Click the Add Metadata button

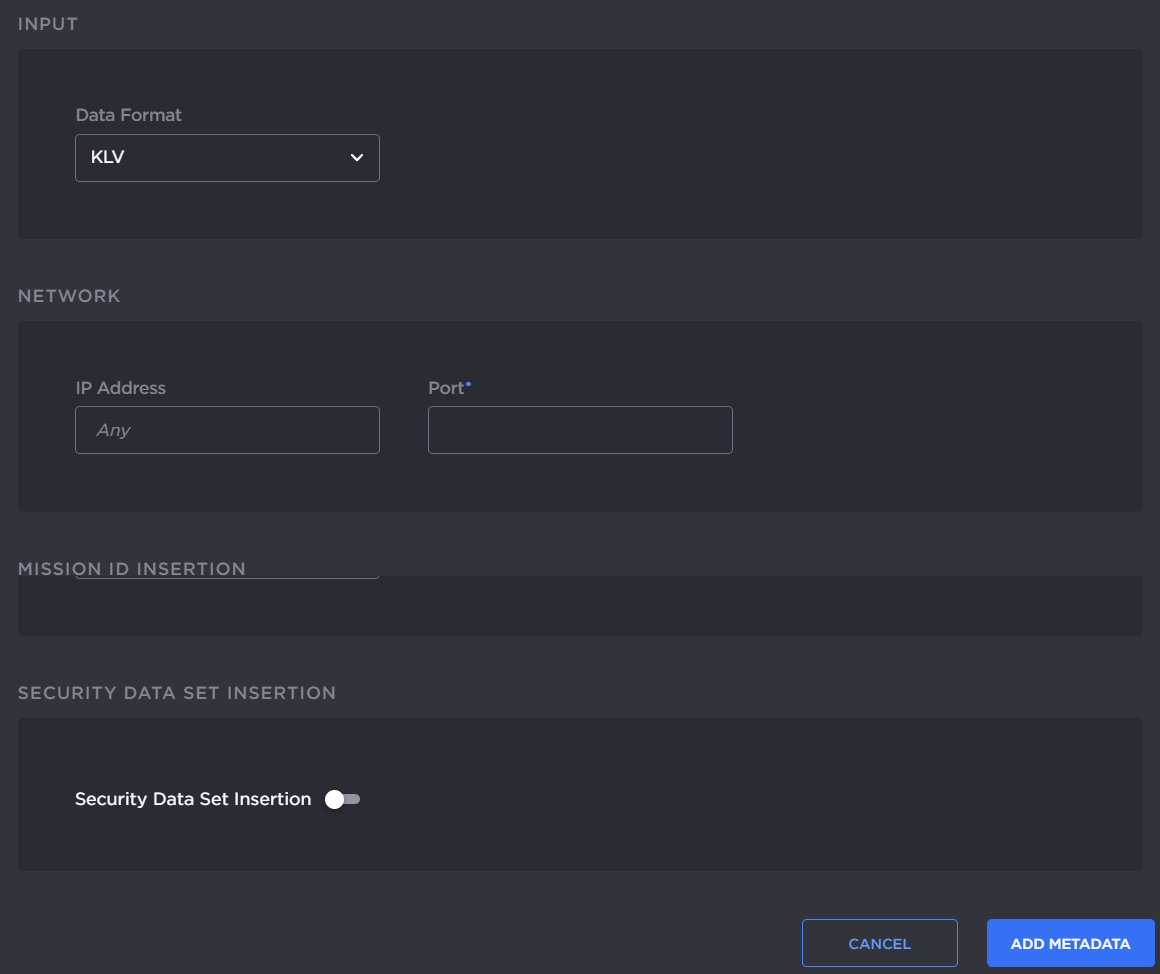pyautogui.click(x=1070, y=943)
